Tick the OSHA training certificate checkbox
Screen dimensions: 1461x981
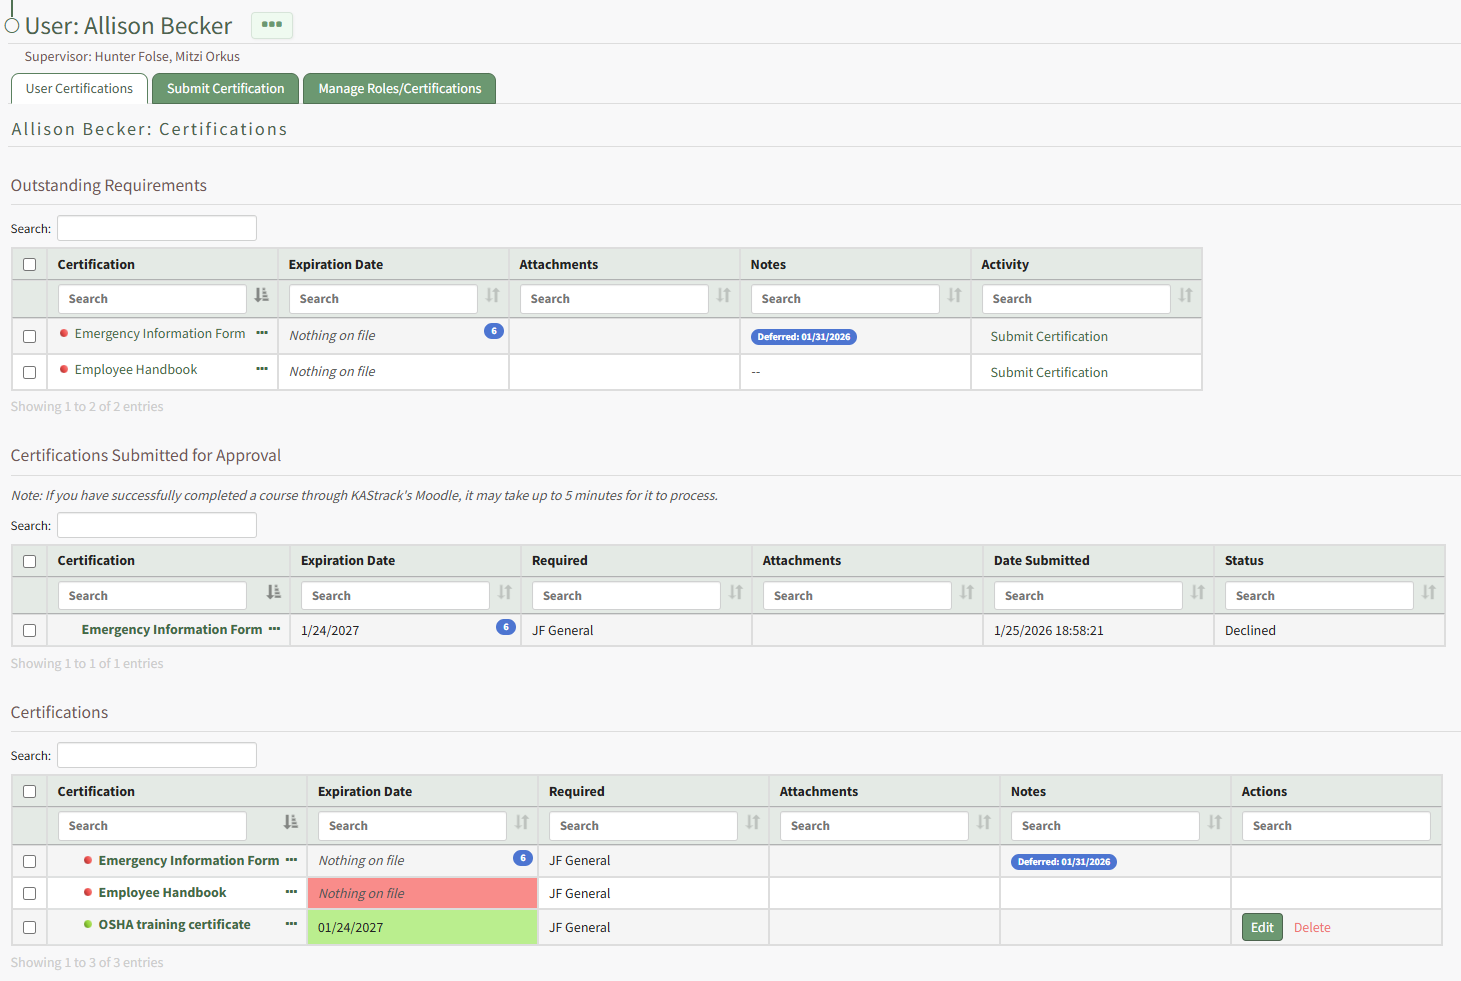coord(30,927)
